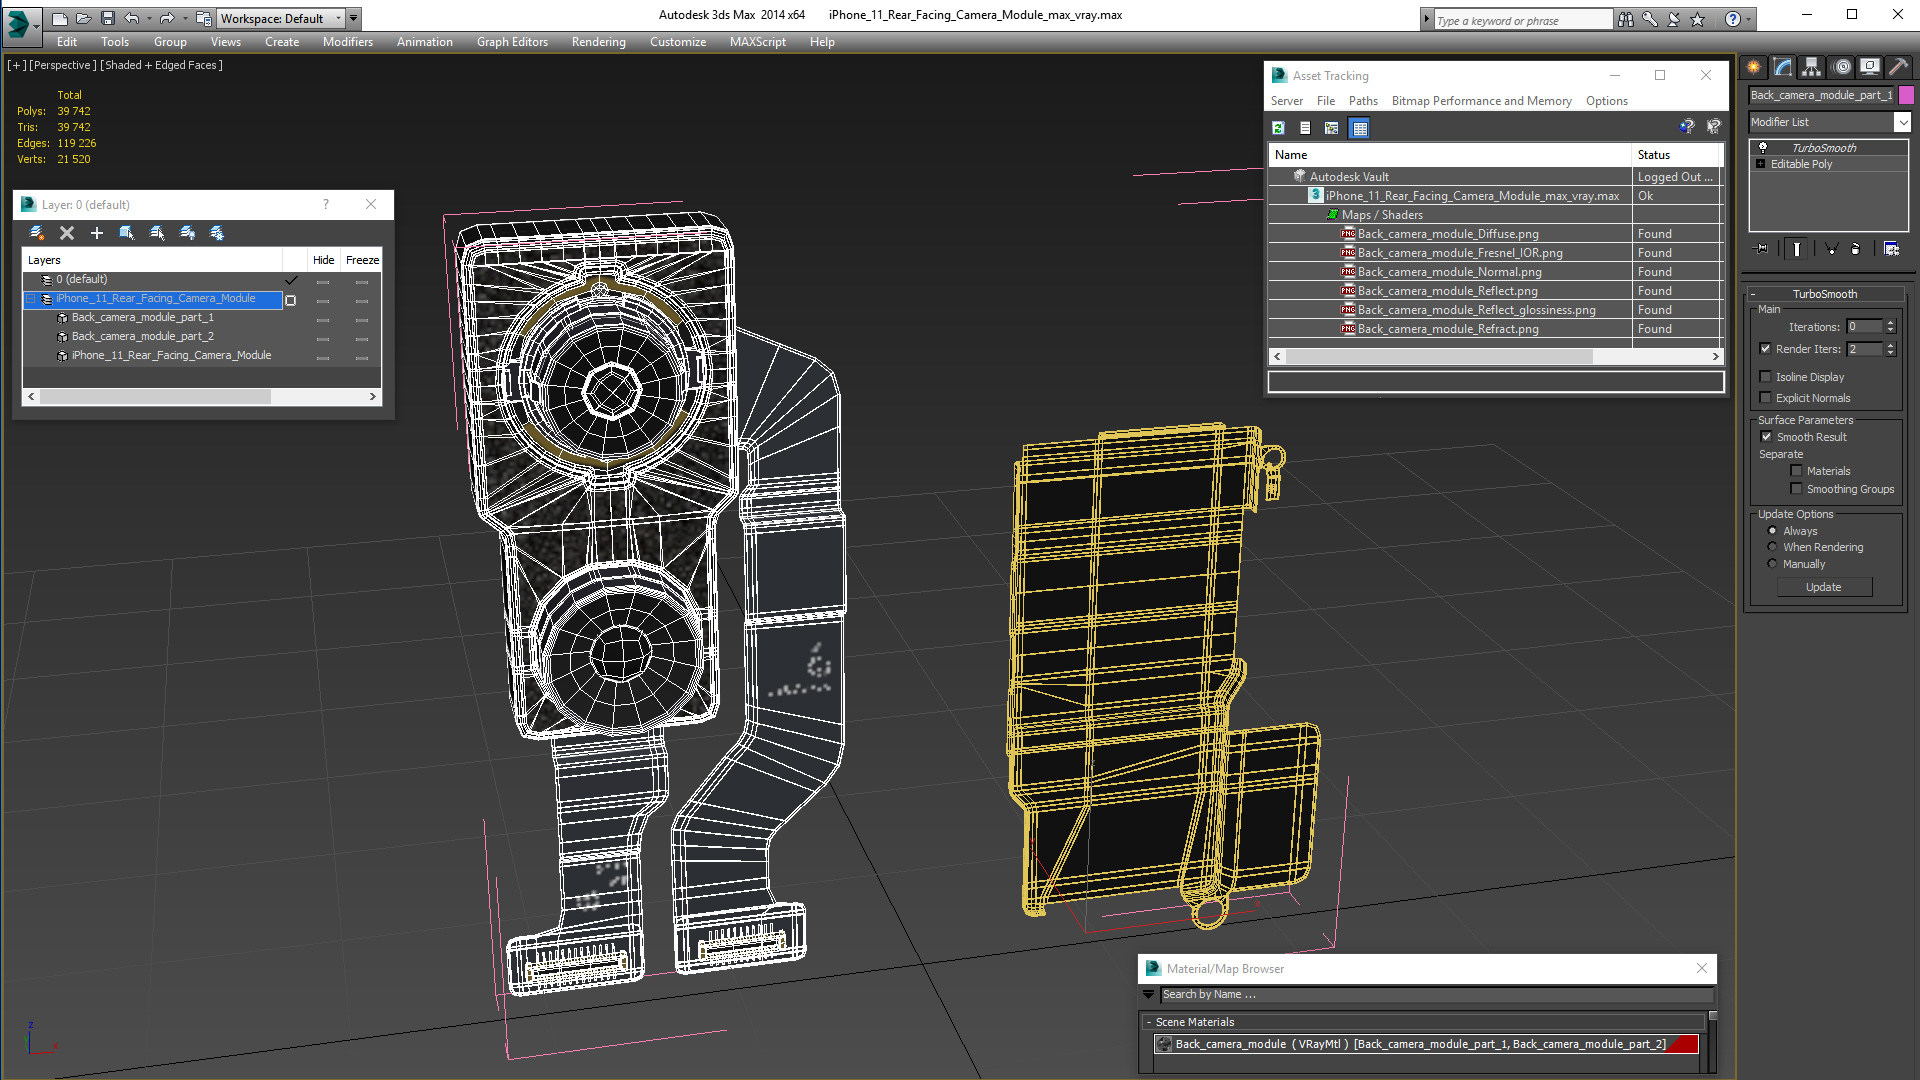The height and width of the screenshot is (1080, 1920).
Task: Click Add Selected Objects plus icon in Layer dialog
Action: tap(97, 233)
